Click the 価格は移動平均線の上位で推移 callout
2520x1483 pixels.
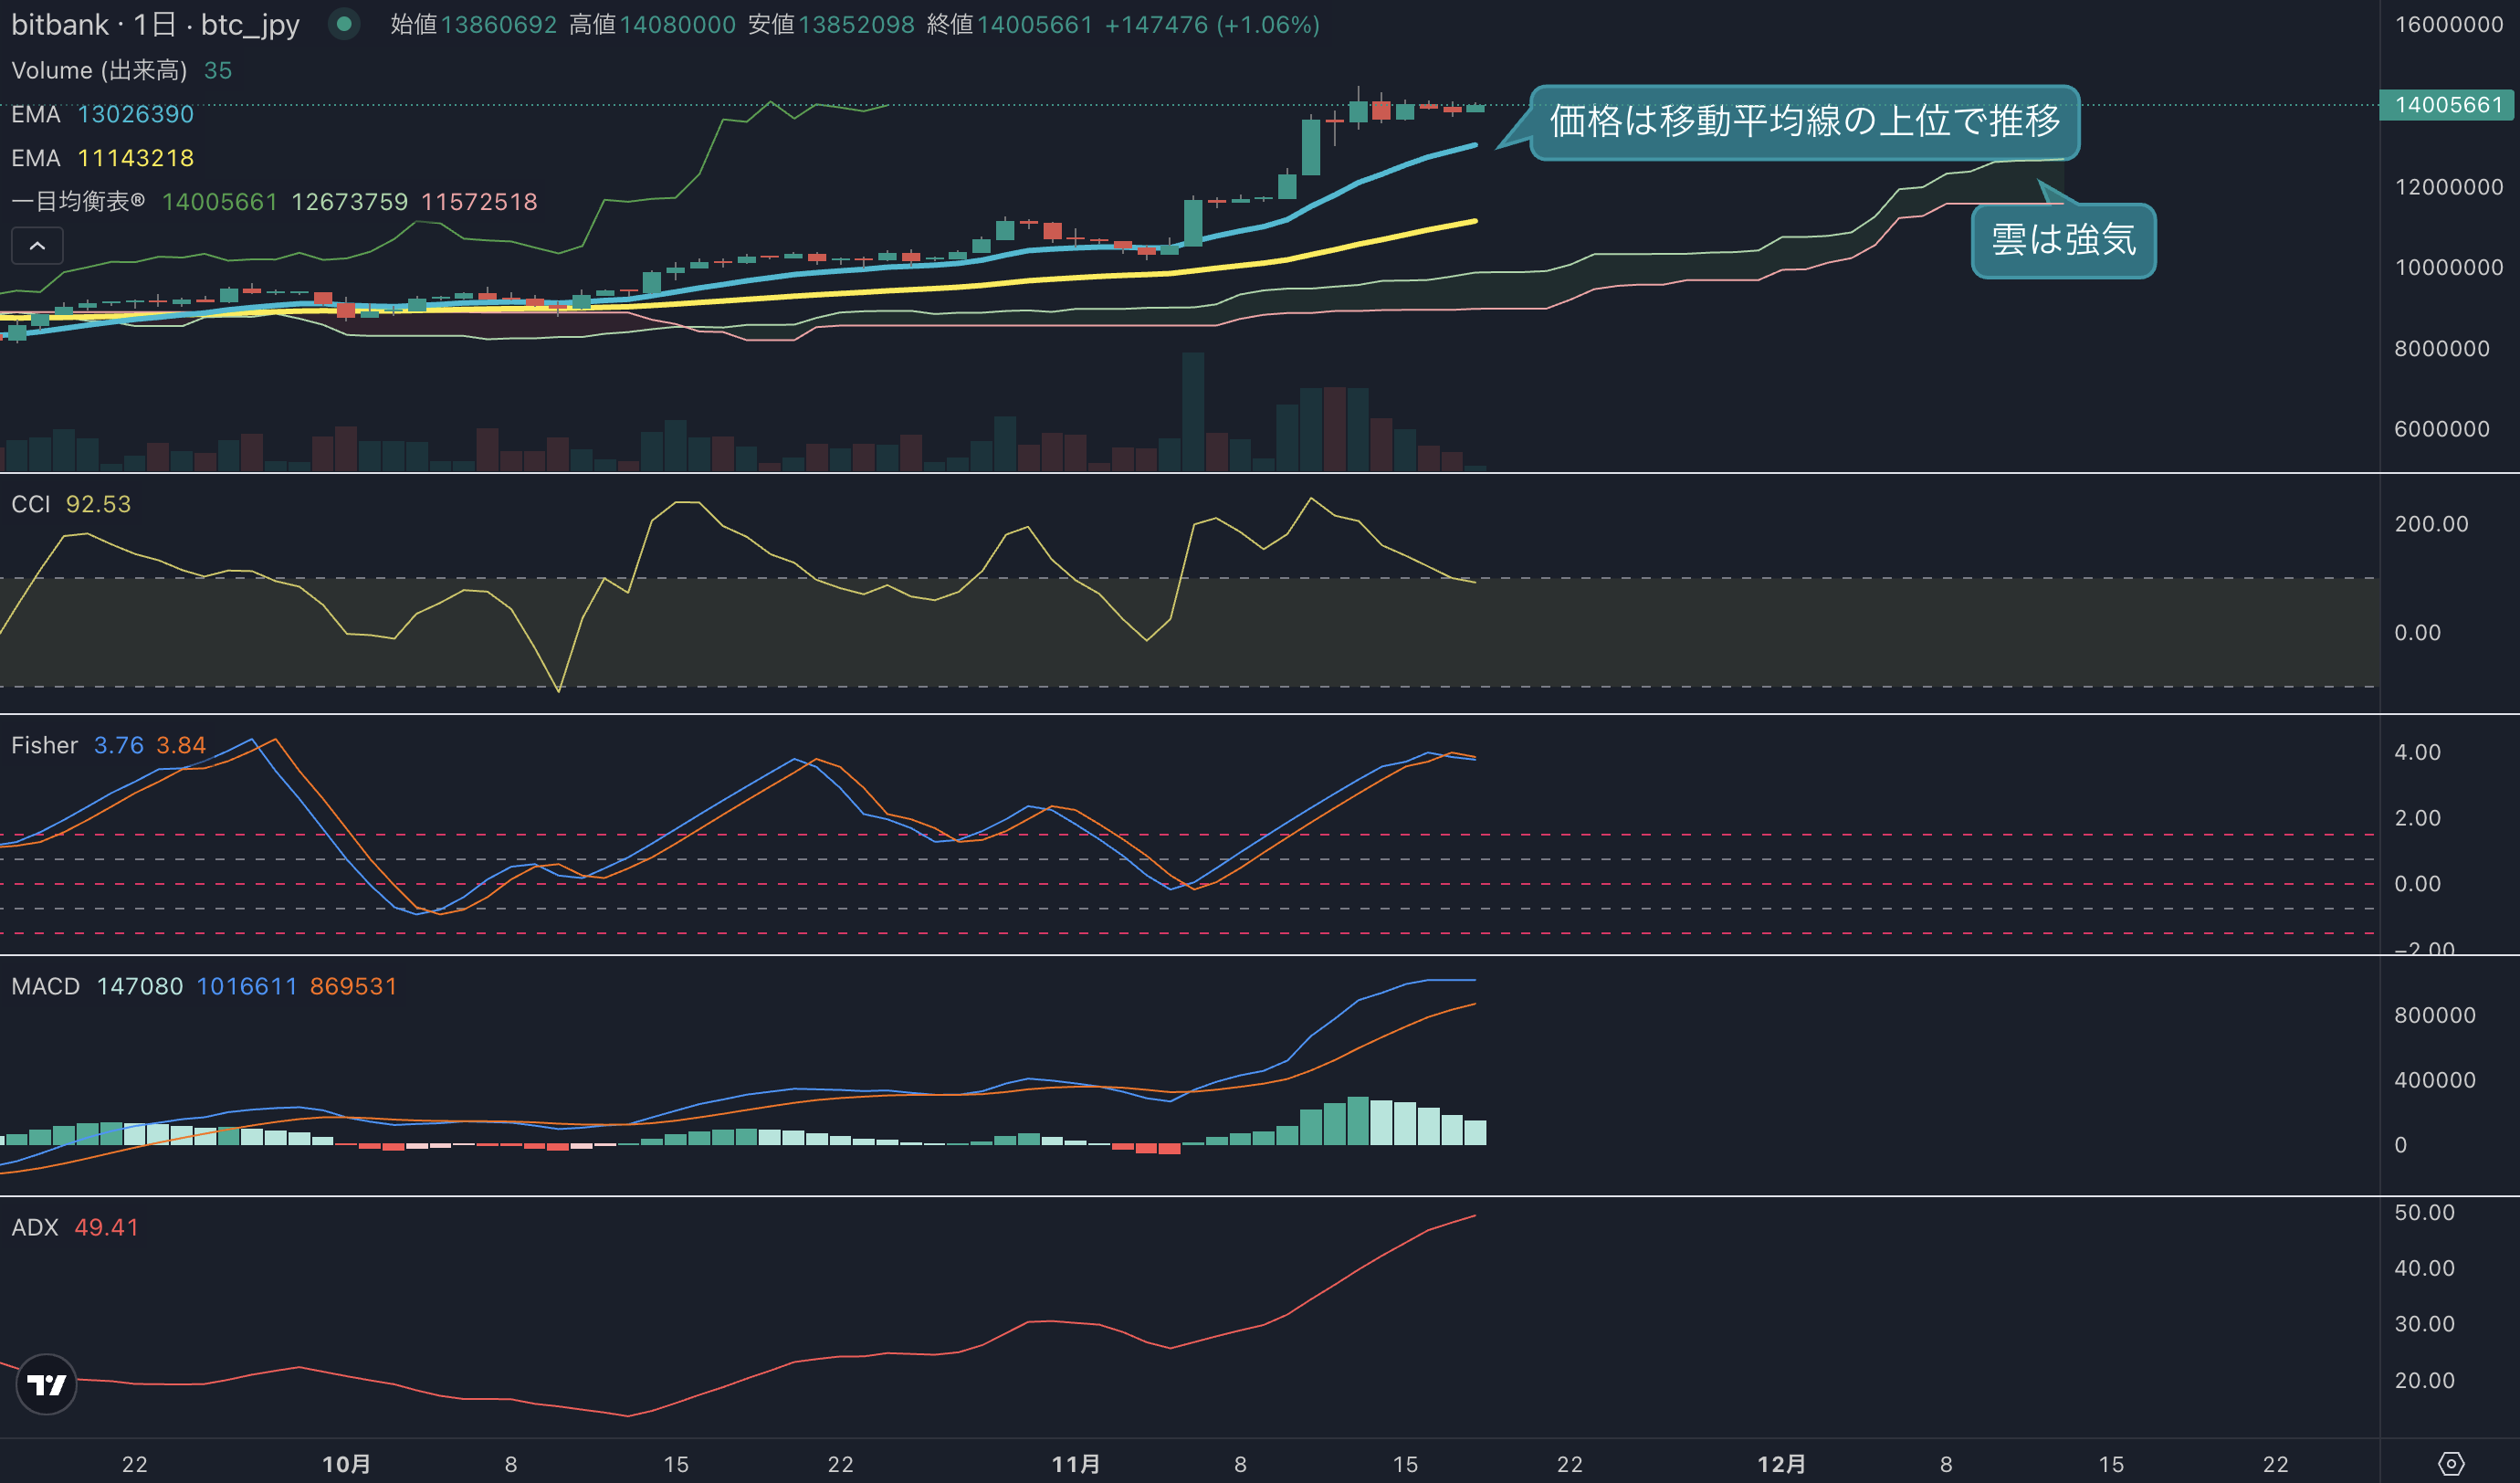click(x=1805, y=122)
